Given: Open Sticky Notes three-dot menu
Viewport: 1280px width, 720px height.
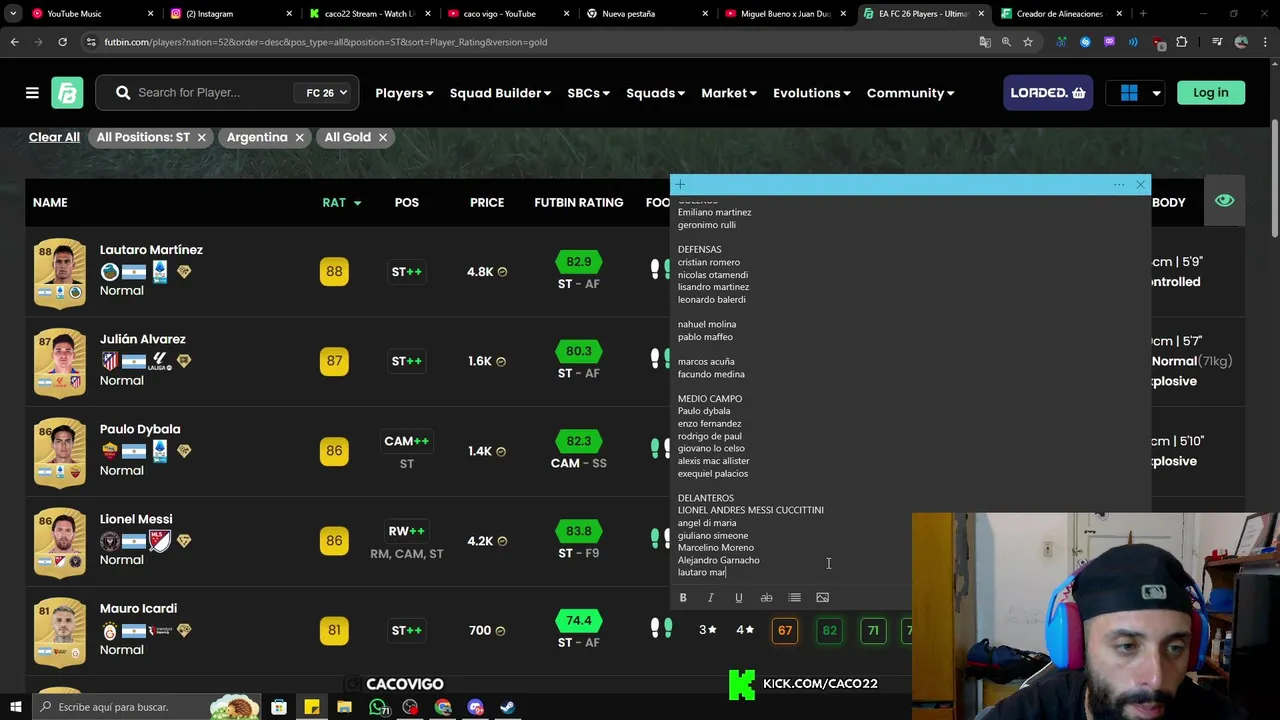Looking at the screenshot, I should [1119, 185].
